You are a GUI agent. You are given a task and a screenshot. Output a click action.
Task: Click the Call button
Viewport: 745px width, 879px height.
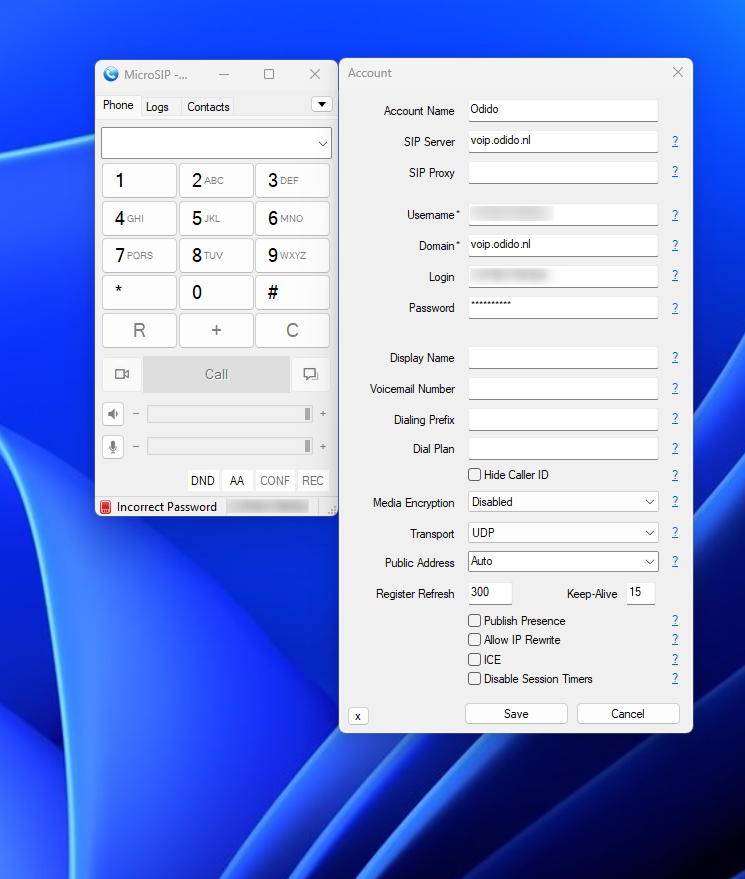(216, 374)
